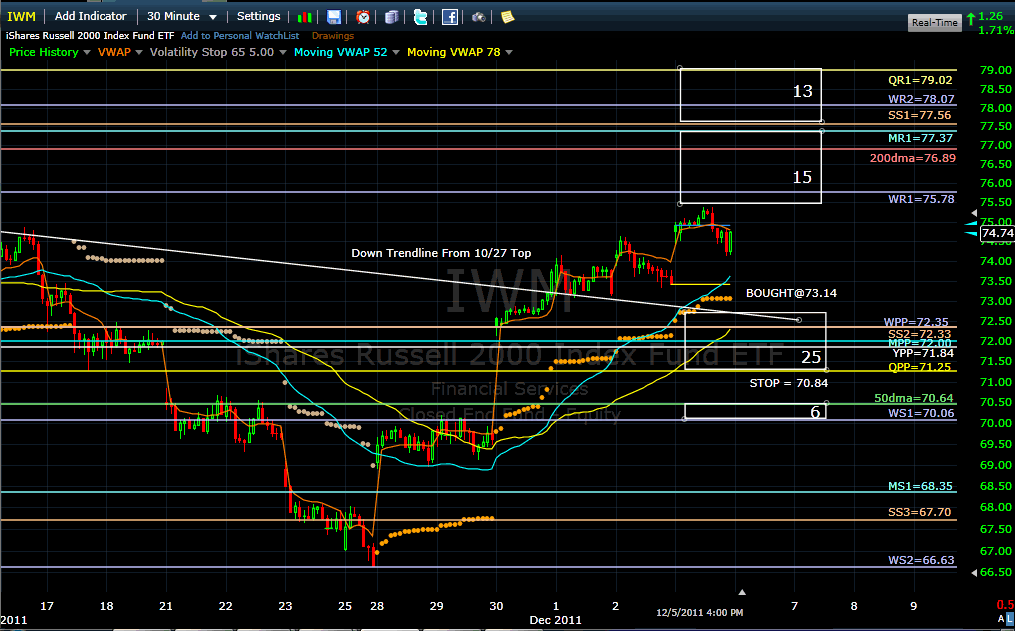This screenshot has width=1015, height=631.
Task: Select the STOP = 70.84 annotation
Action: tap(788, 383)
